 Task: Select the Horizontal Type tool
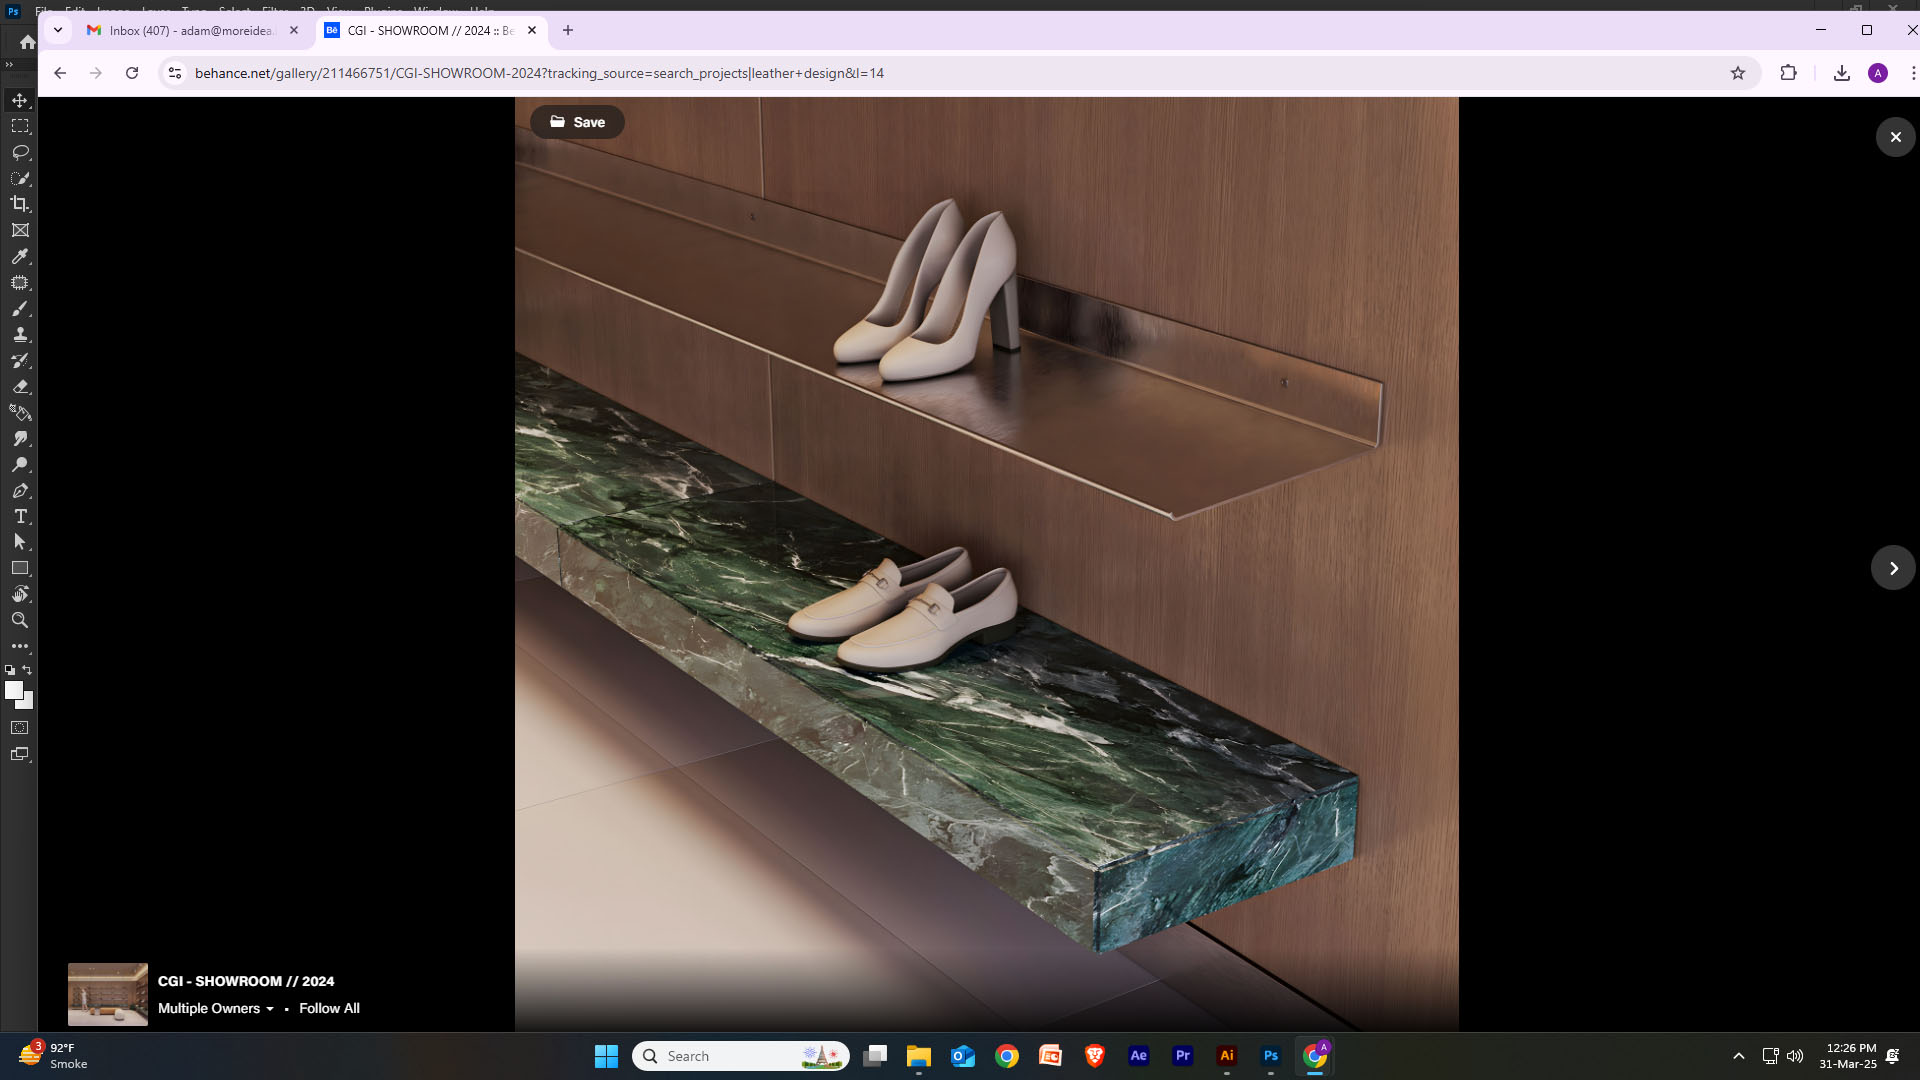(x=20, y=517)
